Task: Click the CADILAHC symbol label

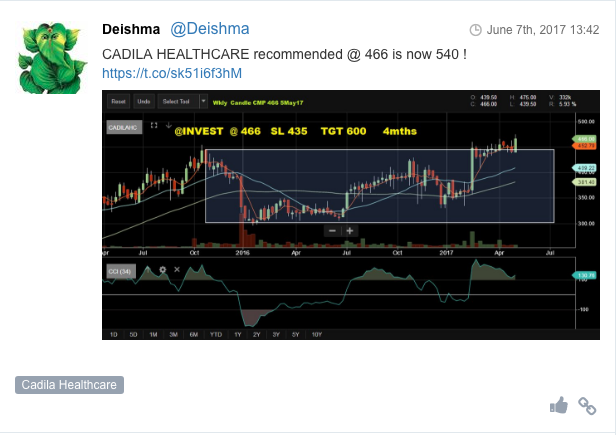Action: pos(124,127)
